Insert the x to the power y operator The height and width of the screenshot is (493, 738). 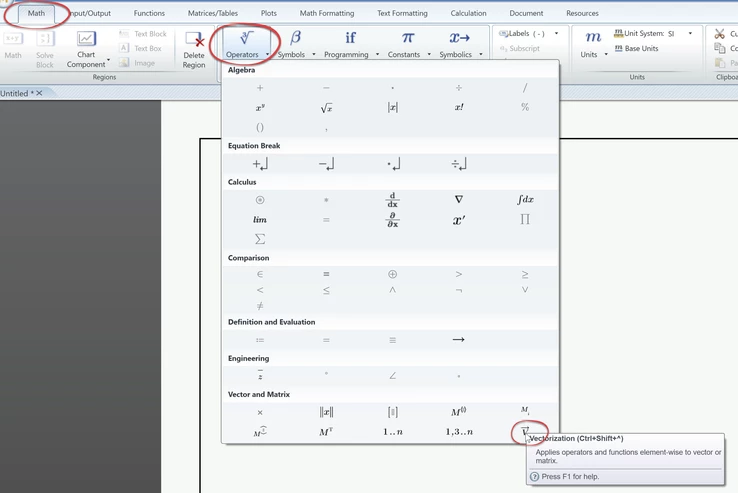(260, 108)
